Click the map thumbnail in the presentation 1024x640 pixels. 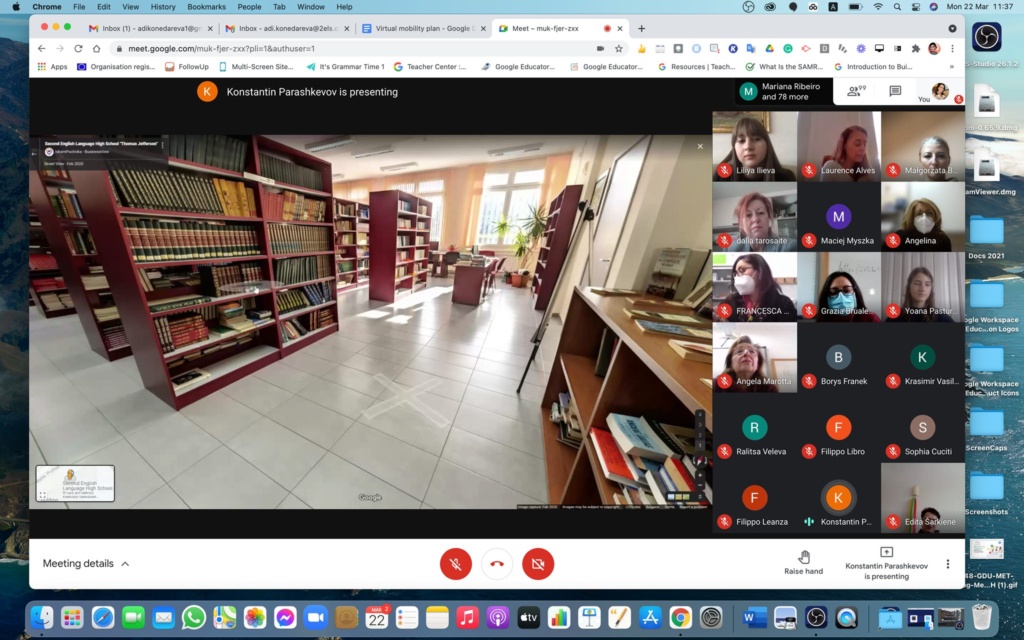pos(75,483)
